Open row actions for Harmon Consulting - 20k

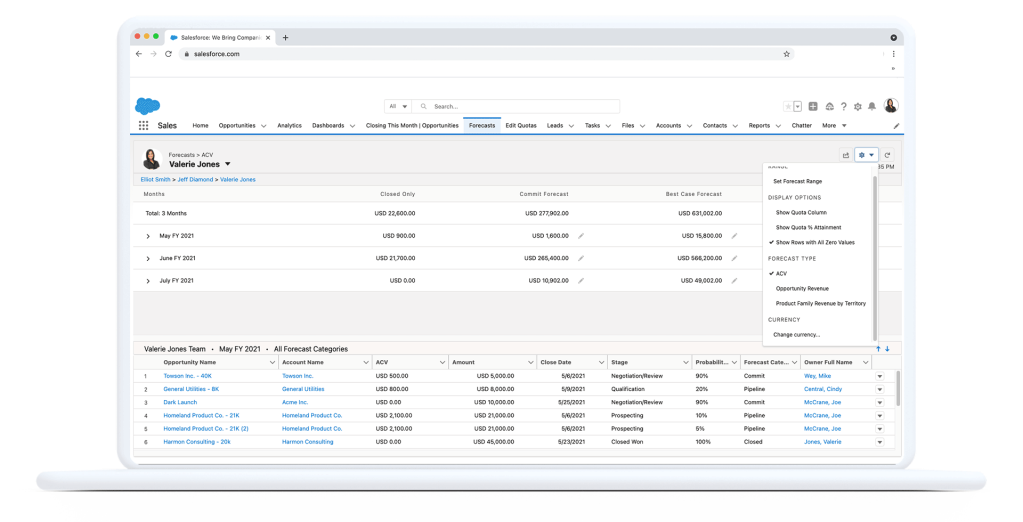(879, 442)
